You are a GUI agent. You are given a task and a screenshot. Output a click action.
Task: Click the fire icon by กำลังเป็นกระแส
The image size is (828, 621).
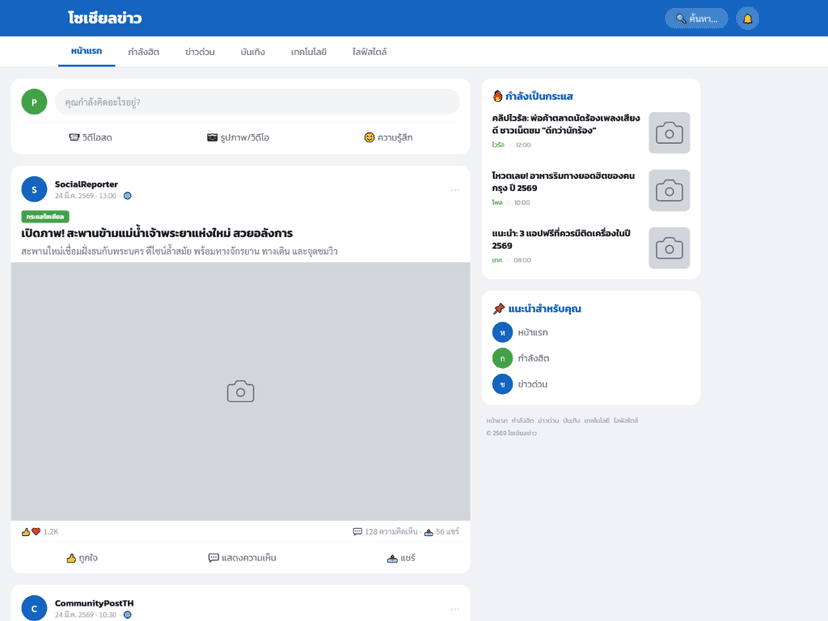point(497,96)
